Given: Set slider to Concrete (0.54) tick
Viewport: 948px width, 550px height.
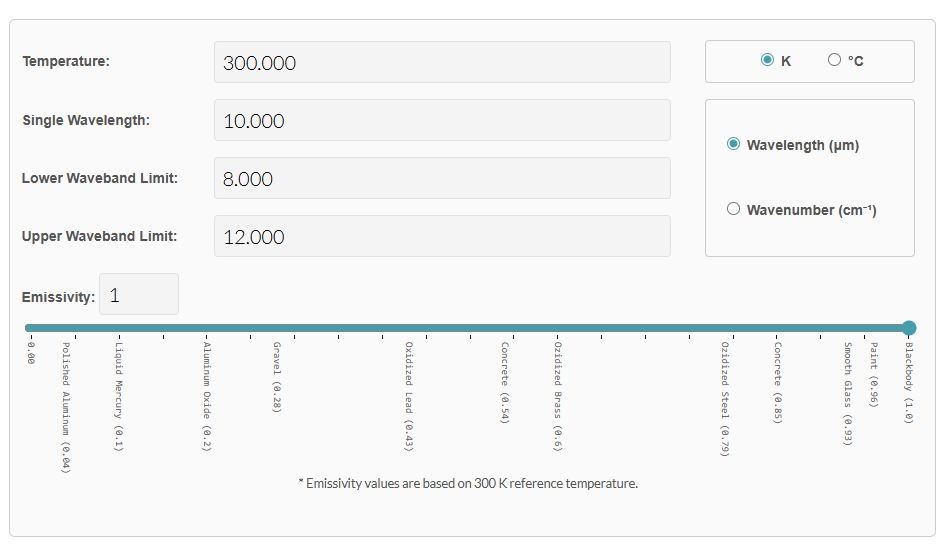Looking at the screenshot, I should point(505,328).
